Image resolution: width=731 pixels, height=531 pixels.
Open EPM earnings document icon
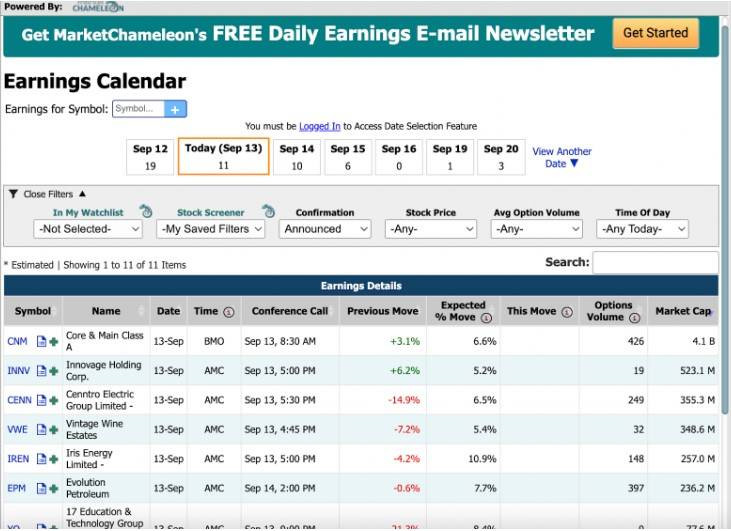pyautogui.click(x=41, y=488)
